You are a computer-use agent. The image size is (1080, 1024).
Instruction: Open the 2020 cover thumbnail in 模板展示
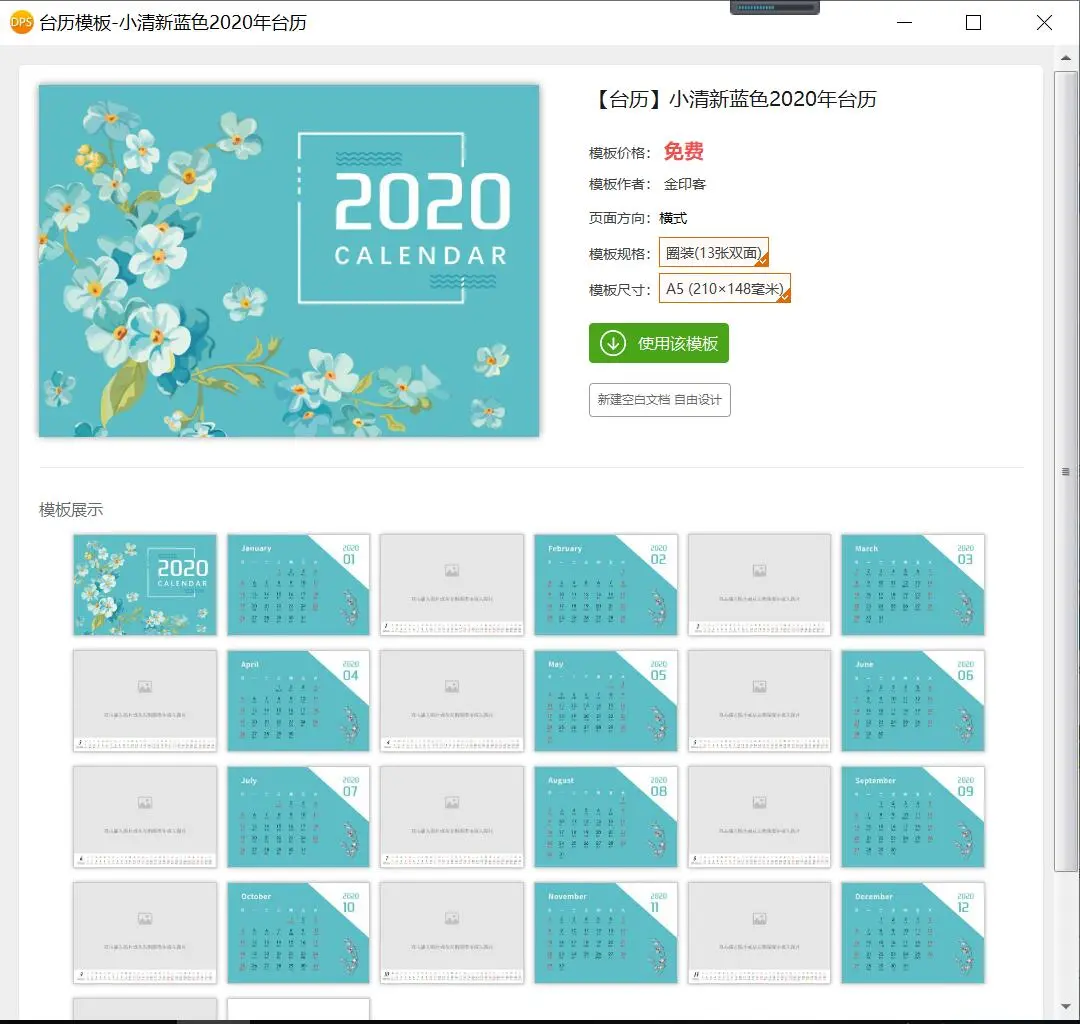pyautogui.click(x=145, y=585)
